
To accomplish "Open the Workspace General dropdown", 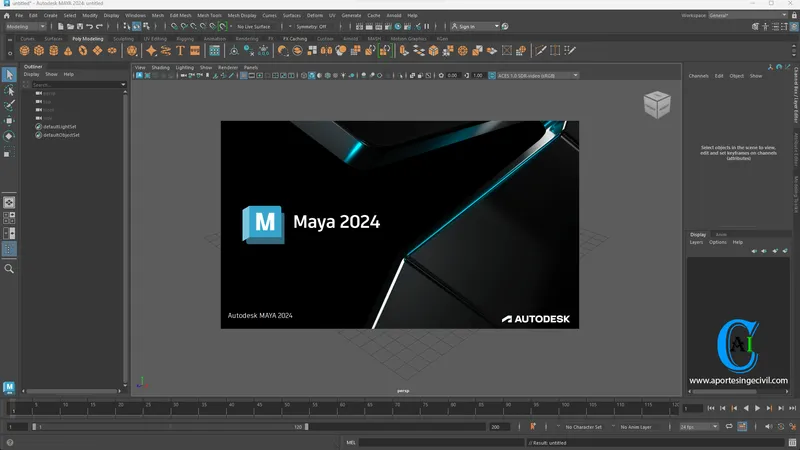I will [x=748, y=15].
